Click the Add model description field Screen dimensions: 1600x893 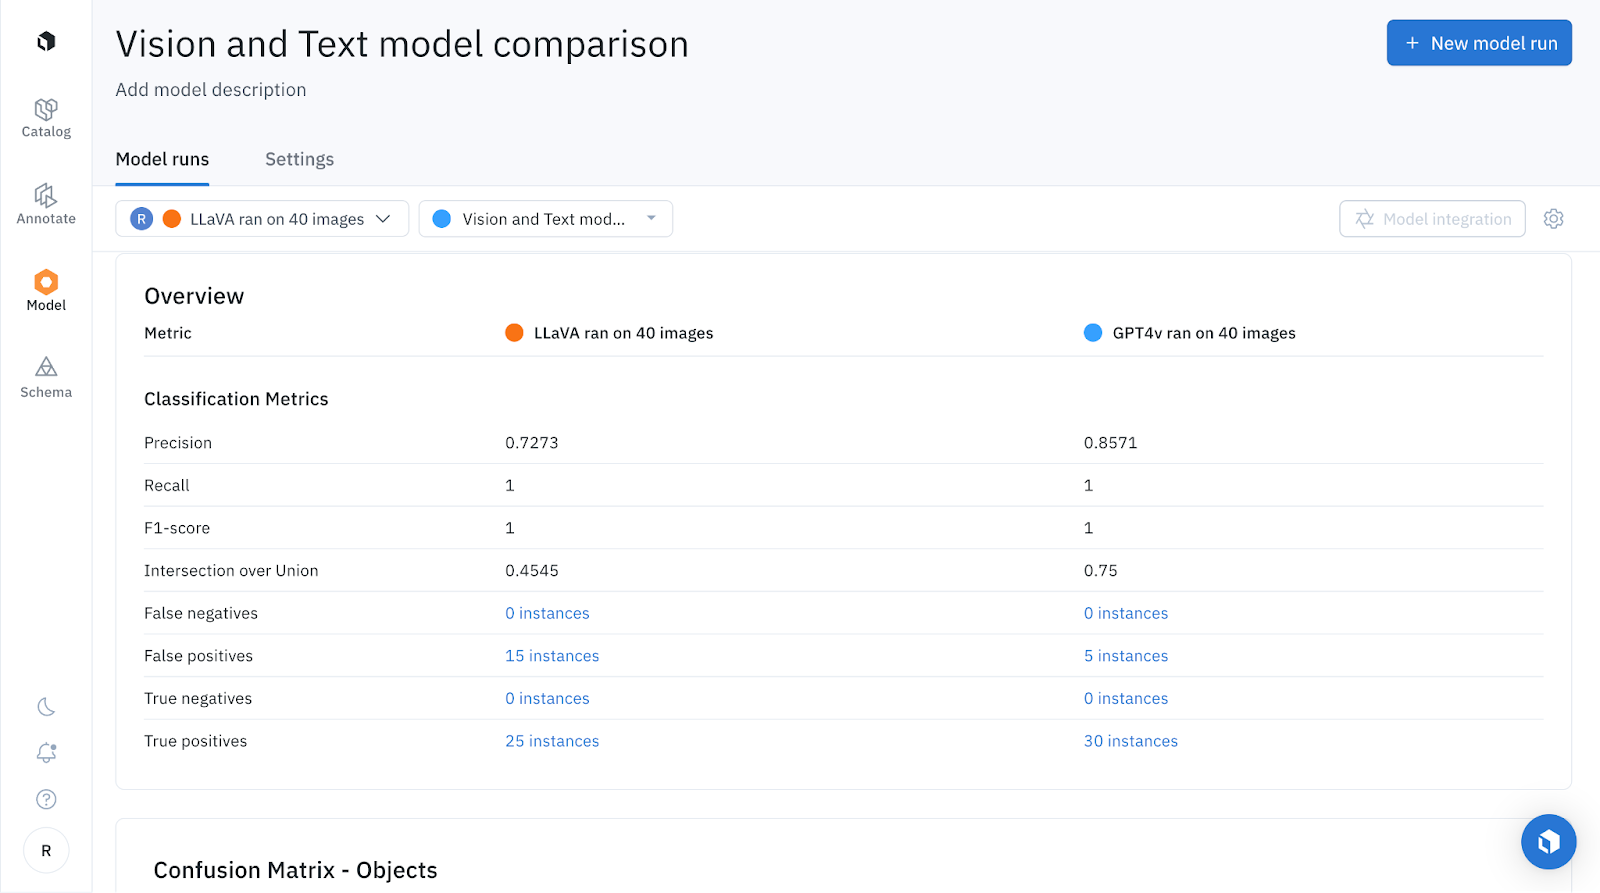click(211, 90)
